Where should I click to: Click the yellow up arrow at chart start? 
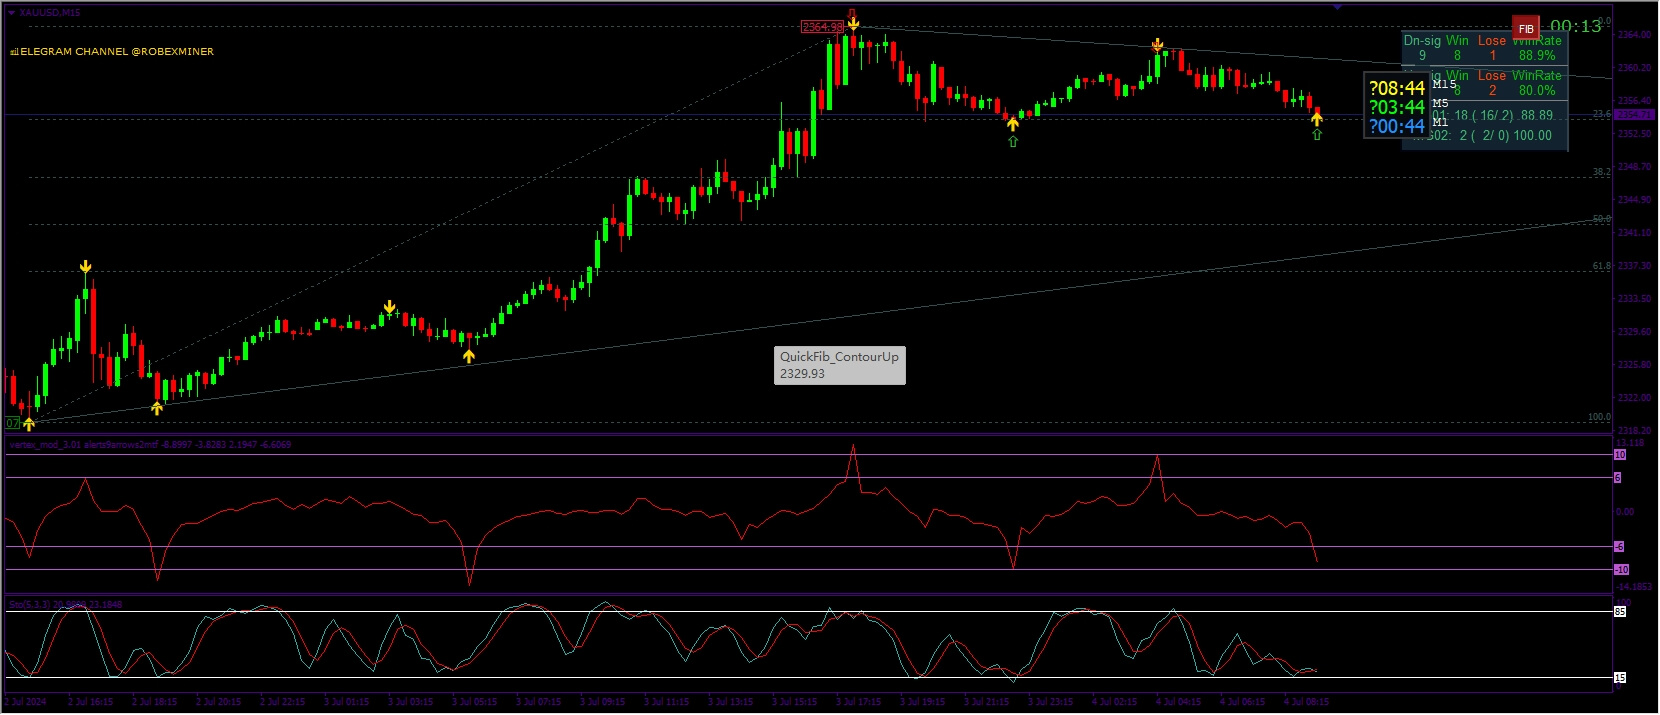(29, 424)
